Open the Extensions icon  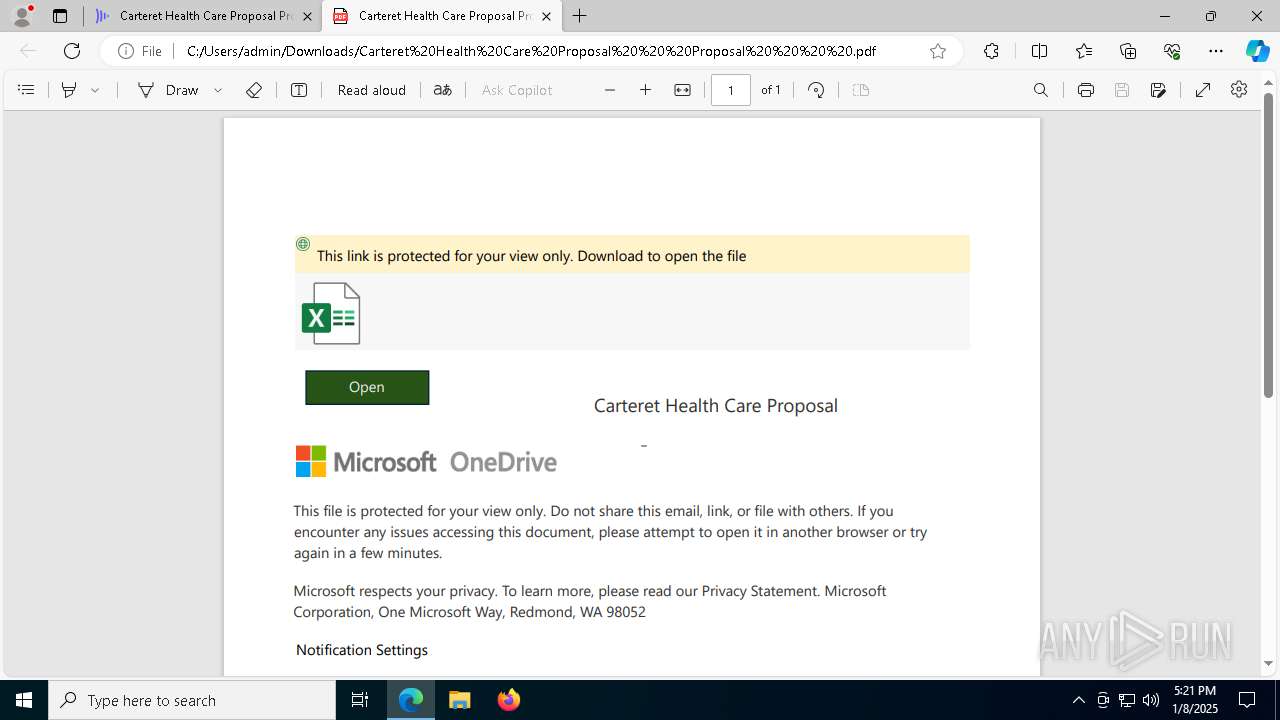pos(991,51)
